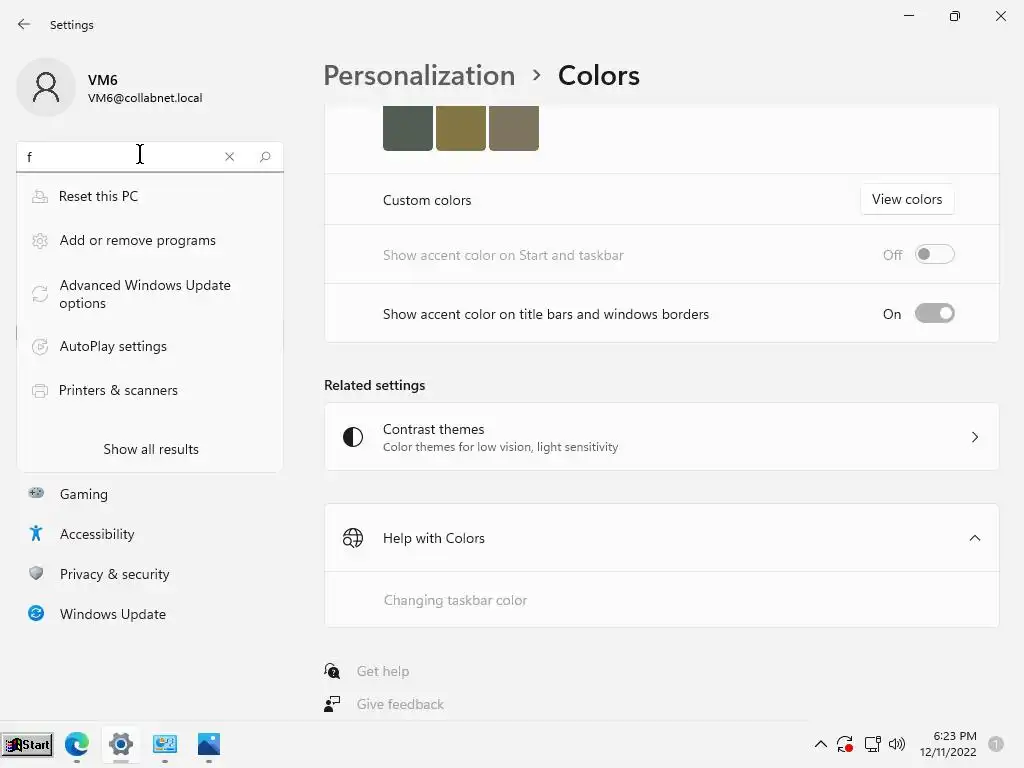Screen dimensions: 1024x768
Task: Click the Accessibility figure icon
Action: (x=36, y=534)
